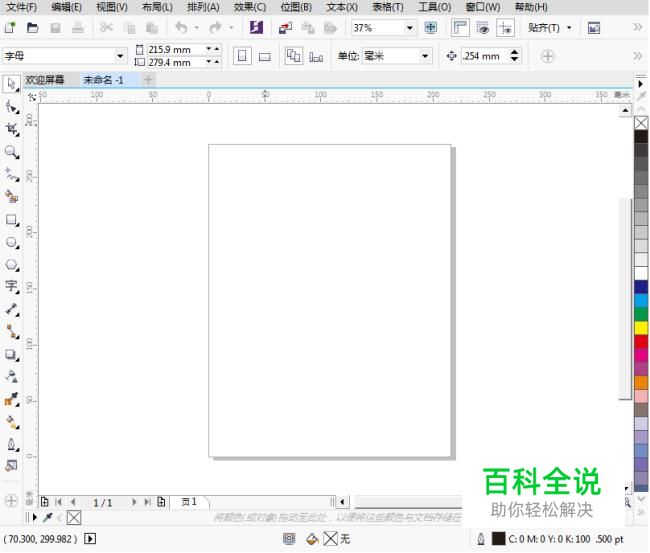Open the zoom level 37% dropdown

[x=410, y=28]
